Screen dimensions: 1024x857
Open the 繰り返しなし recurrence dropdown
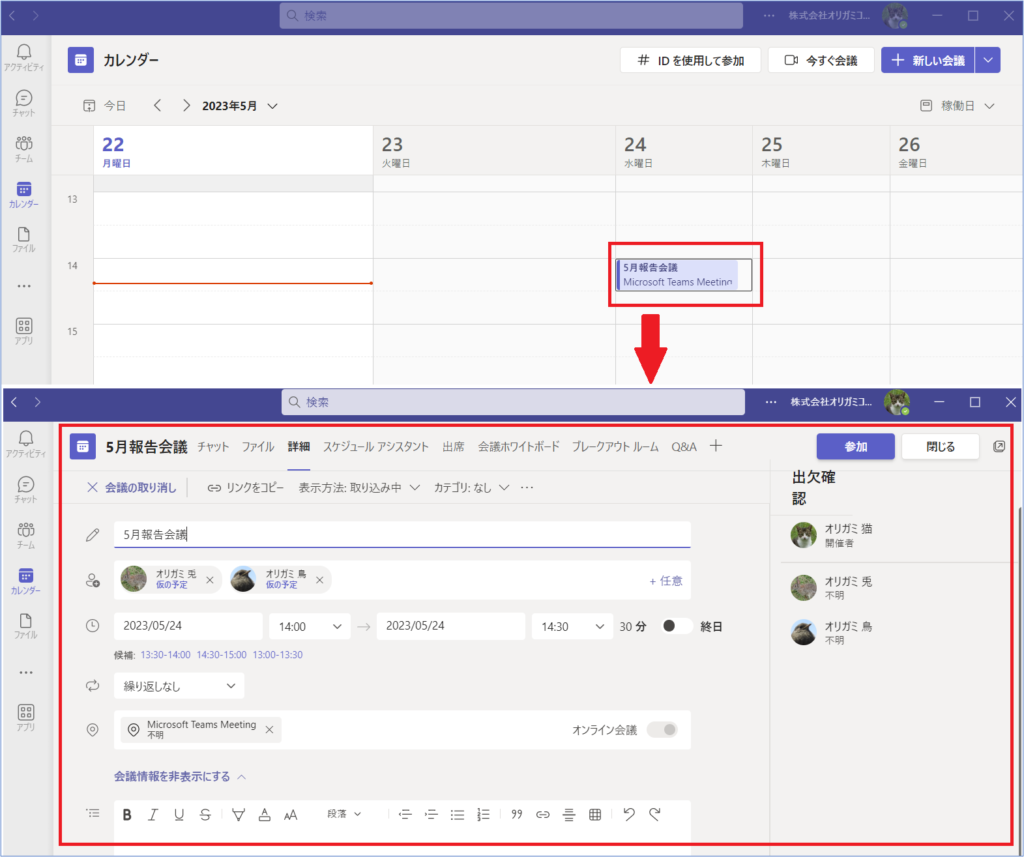(179, 686)
